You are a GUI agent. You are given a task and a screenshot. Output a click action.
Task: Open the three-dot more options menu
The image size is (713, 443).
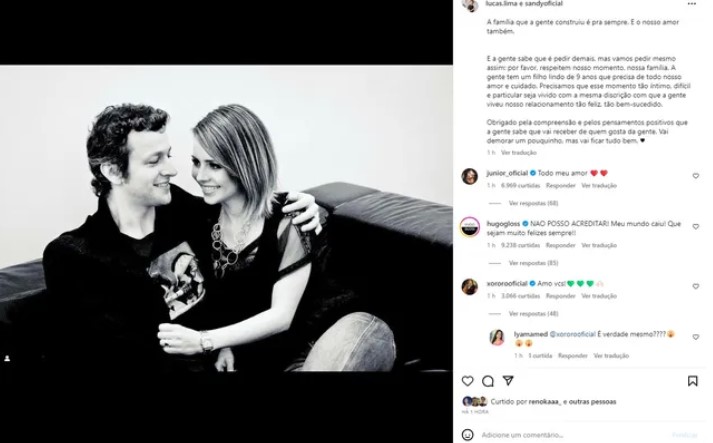click(692, 4)
